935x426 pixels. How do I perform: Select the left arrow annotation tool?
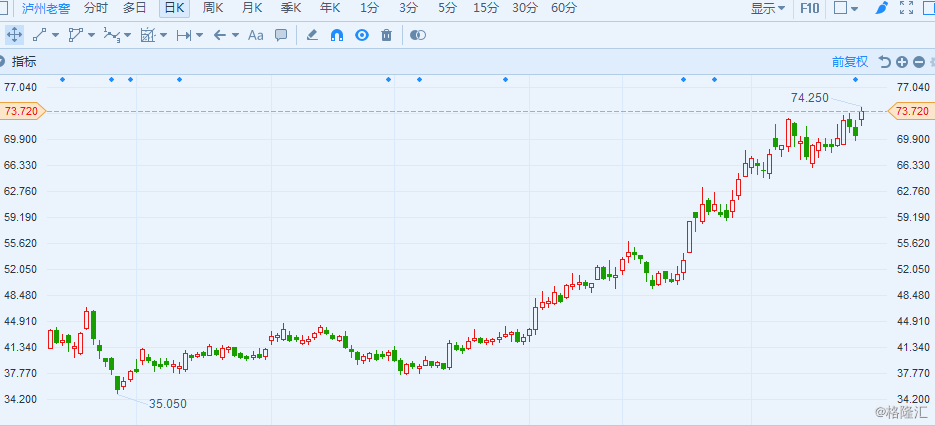tap(219, 35)
